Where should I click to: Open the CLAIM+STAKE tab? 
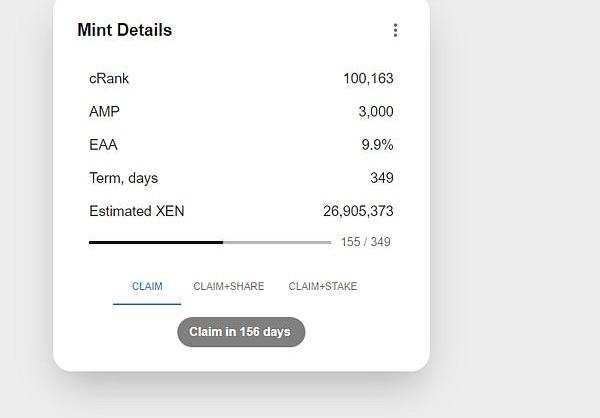click(323, 287)
